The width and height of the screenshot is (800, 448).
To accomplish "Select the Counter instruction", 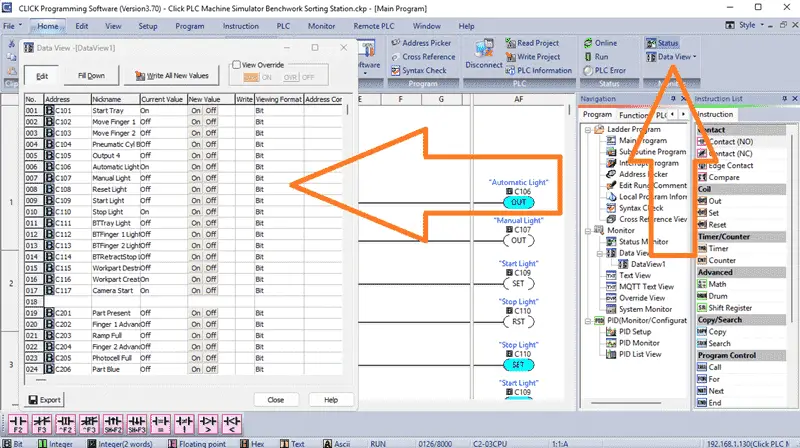I will click(716, 260).
